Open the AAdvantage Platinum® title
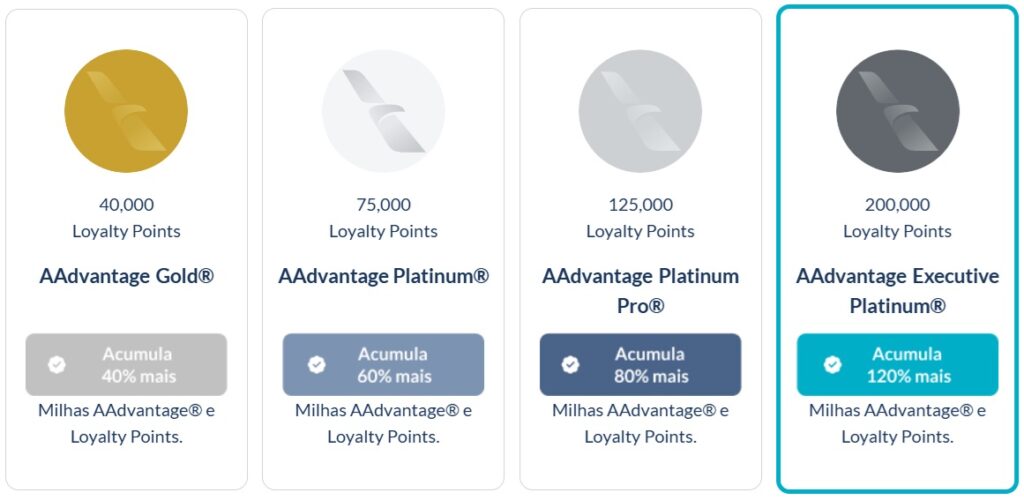 click(383, 276)
